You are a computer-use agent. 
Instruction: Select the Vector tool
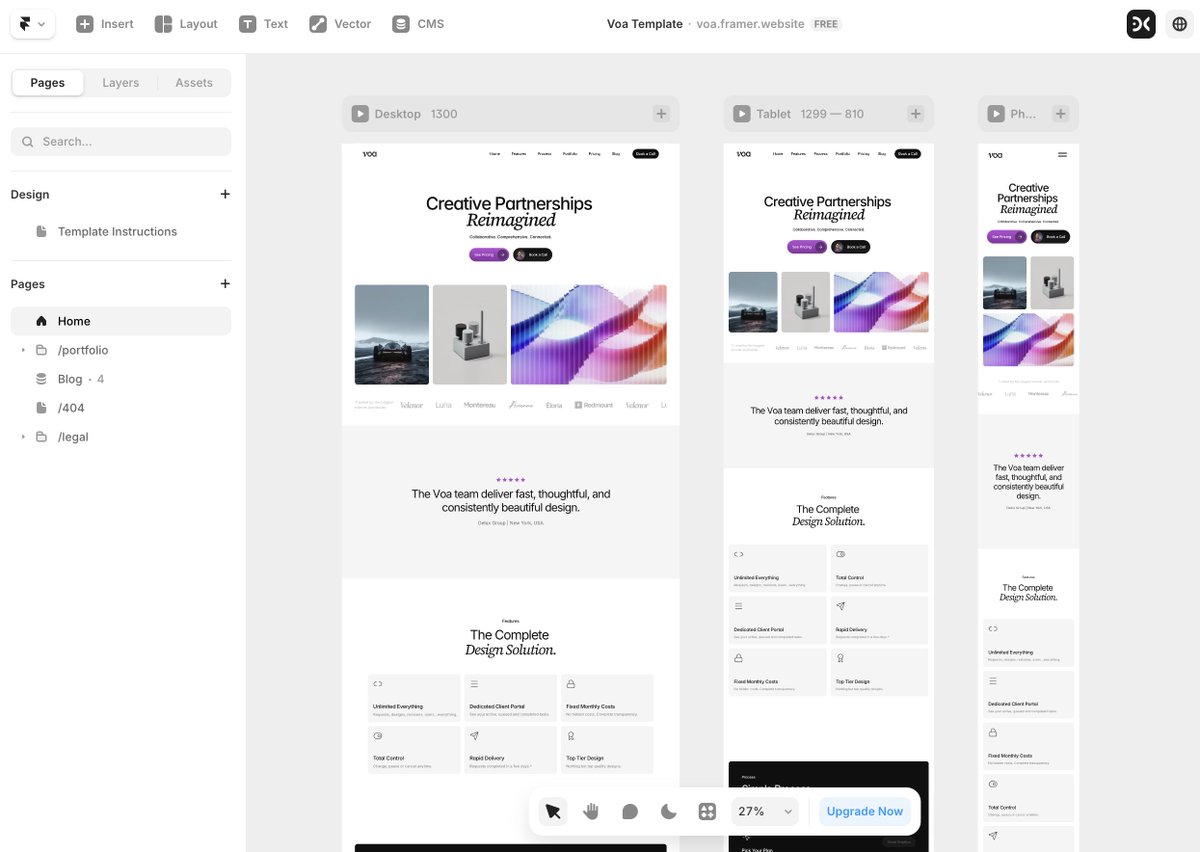point(340,24)
